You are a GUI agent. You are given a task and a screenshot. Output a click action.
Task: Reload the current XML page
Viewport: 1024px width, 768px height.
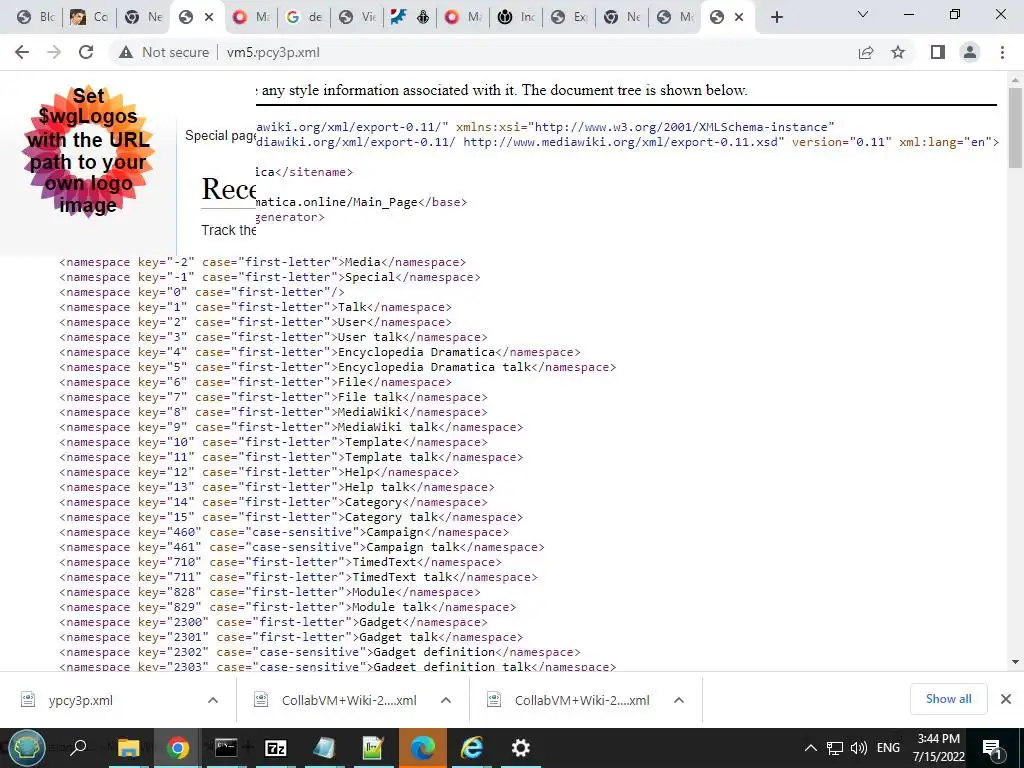[x=86, y=52]
